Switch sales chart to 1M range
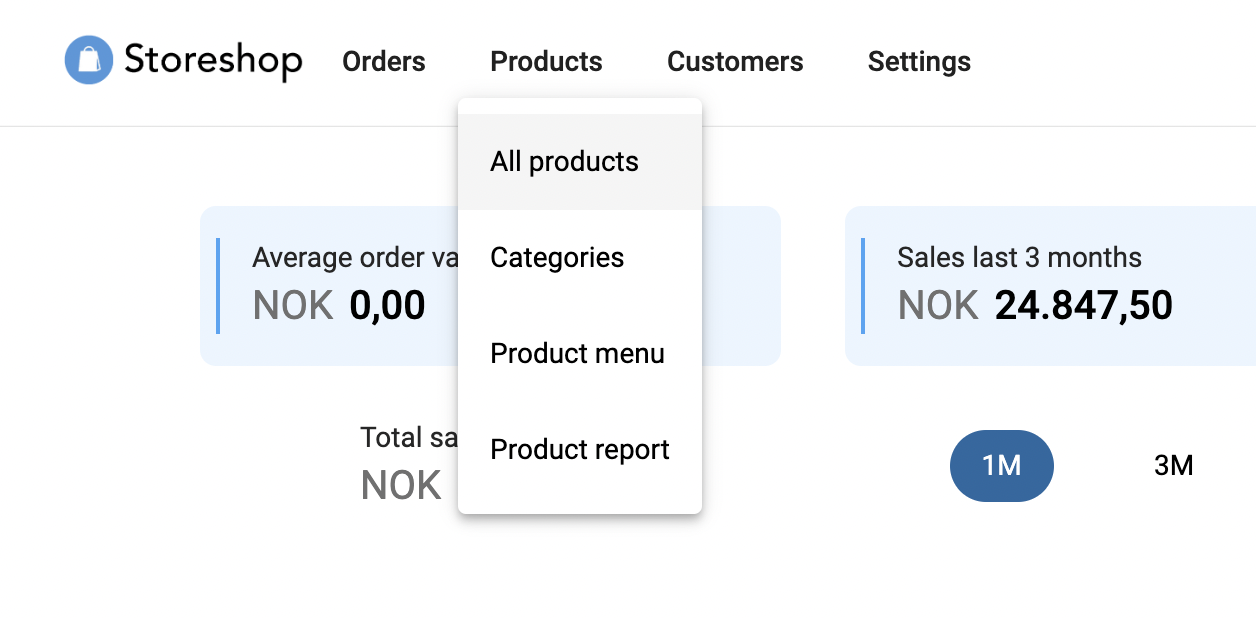Screen dimensions: 1256x618 [1001, 466]
